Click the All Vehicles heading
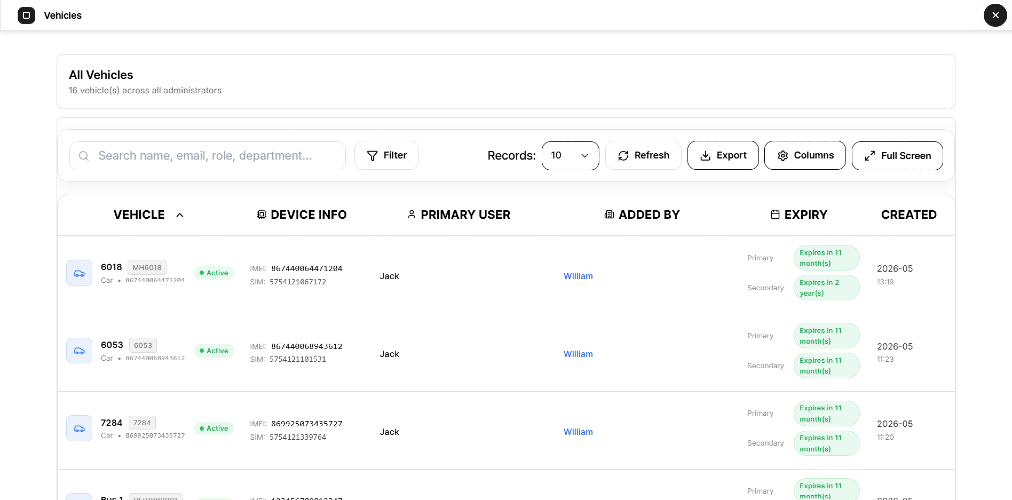Image resolution: width=1012 pixels, height=500 pixels. 101,75
